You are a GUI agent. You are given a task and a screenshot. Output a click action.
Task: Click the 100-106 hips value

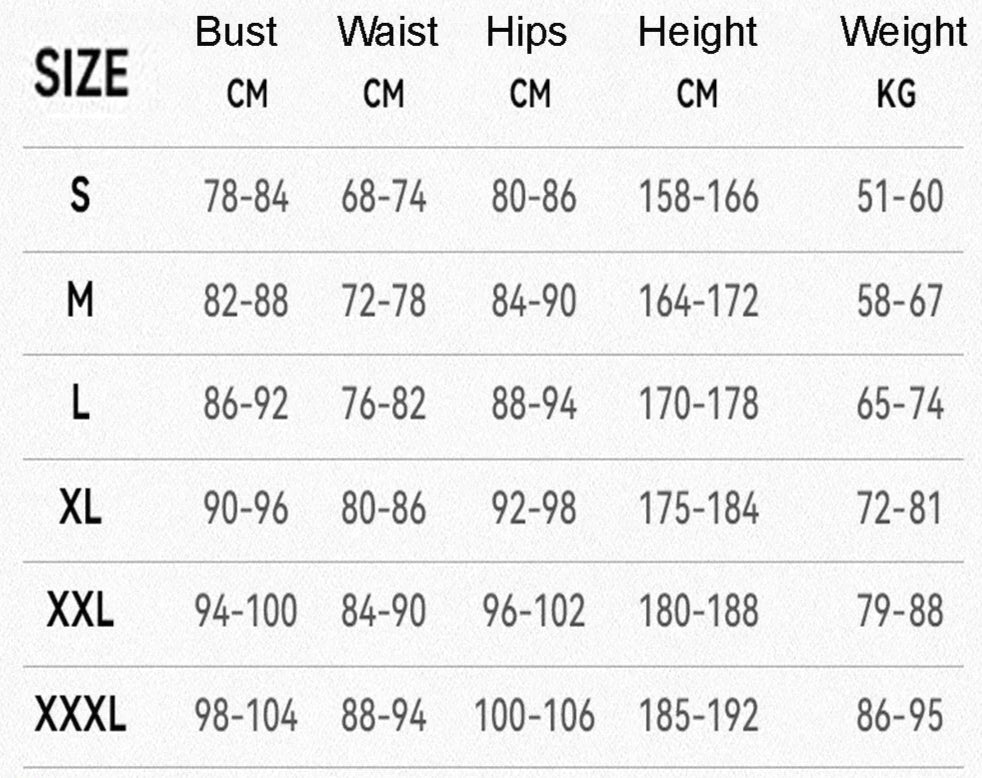tap(534, 715)
